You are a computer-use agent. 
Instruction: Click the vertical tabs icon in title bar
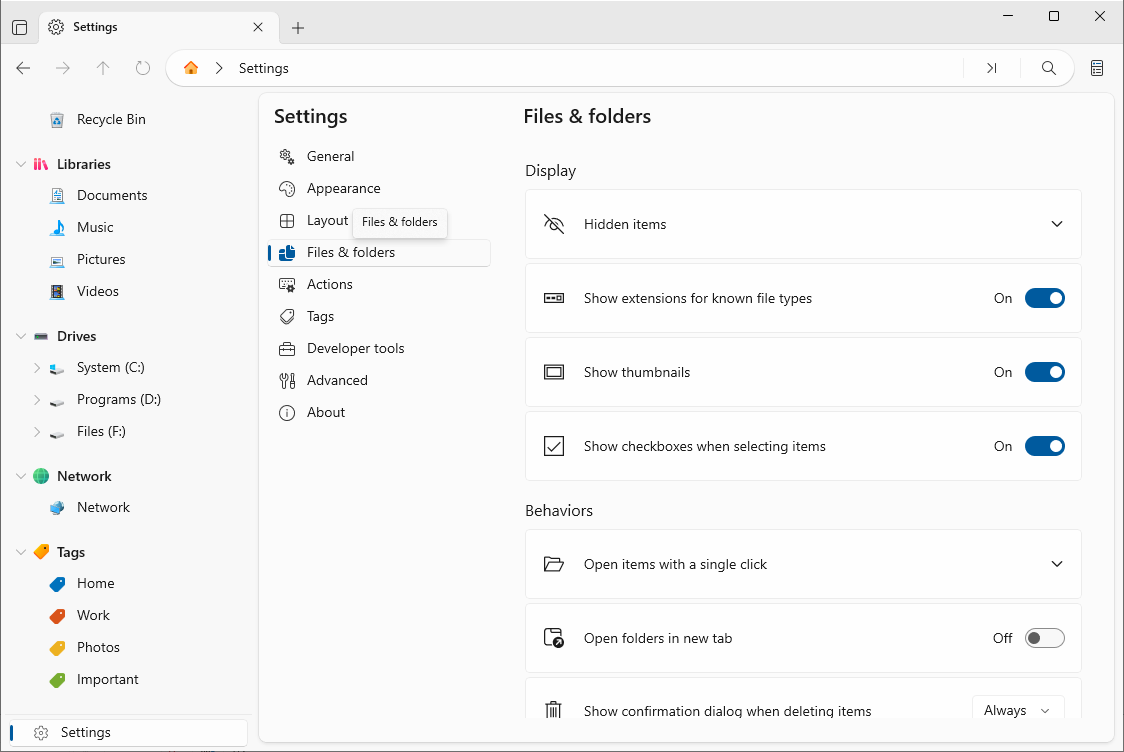[x=20, y=27]
